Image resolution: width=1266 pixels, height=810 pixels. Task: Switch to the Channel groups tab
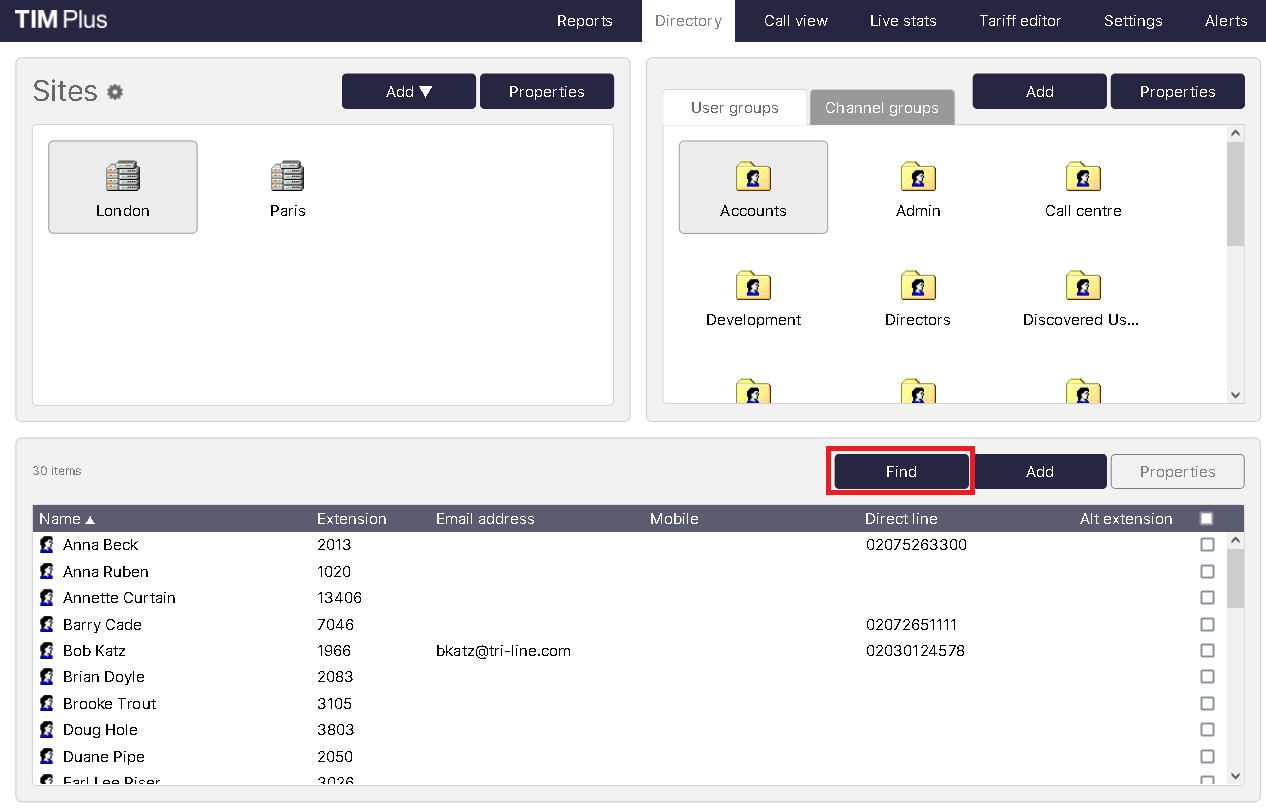pyautogui.click(x=881, y=108)
